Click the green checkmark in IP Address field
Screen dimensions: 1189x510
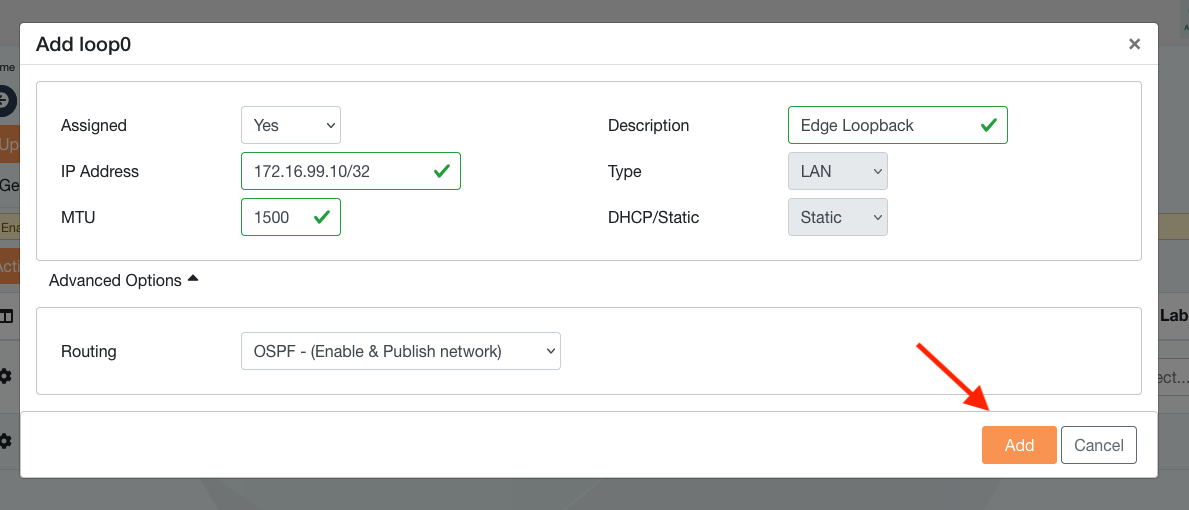[x=441, y=171]
